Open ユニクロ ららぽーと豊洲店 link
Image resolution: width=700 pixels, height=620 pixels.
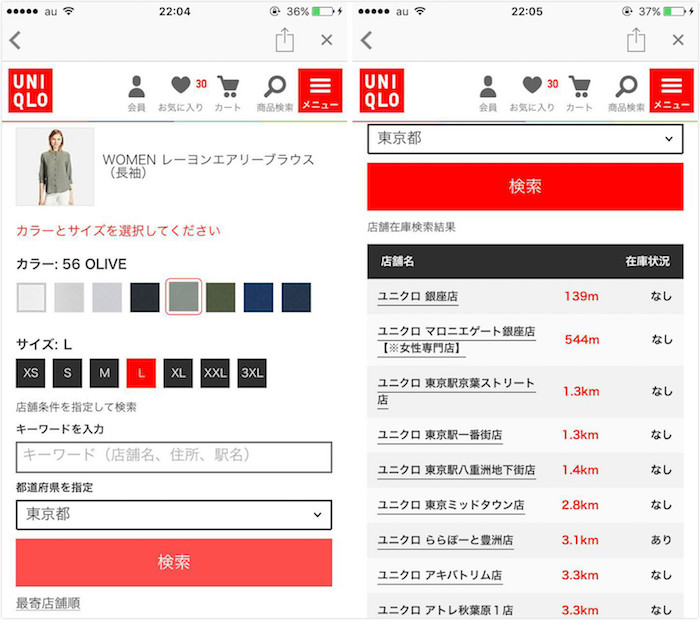click(x=446, y=540)
